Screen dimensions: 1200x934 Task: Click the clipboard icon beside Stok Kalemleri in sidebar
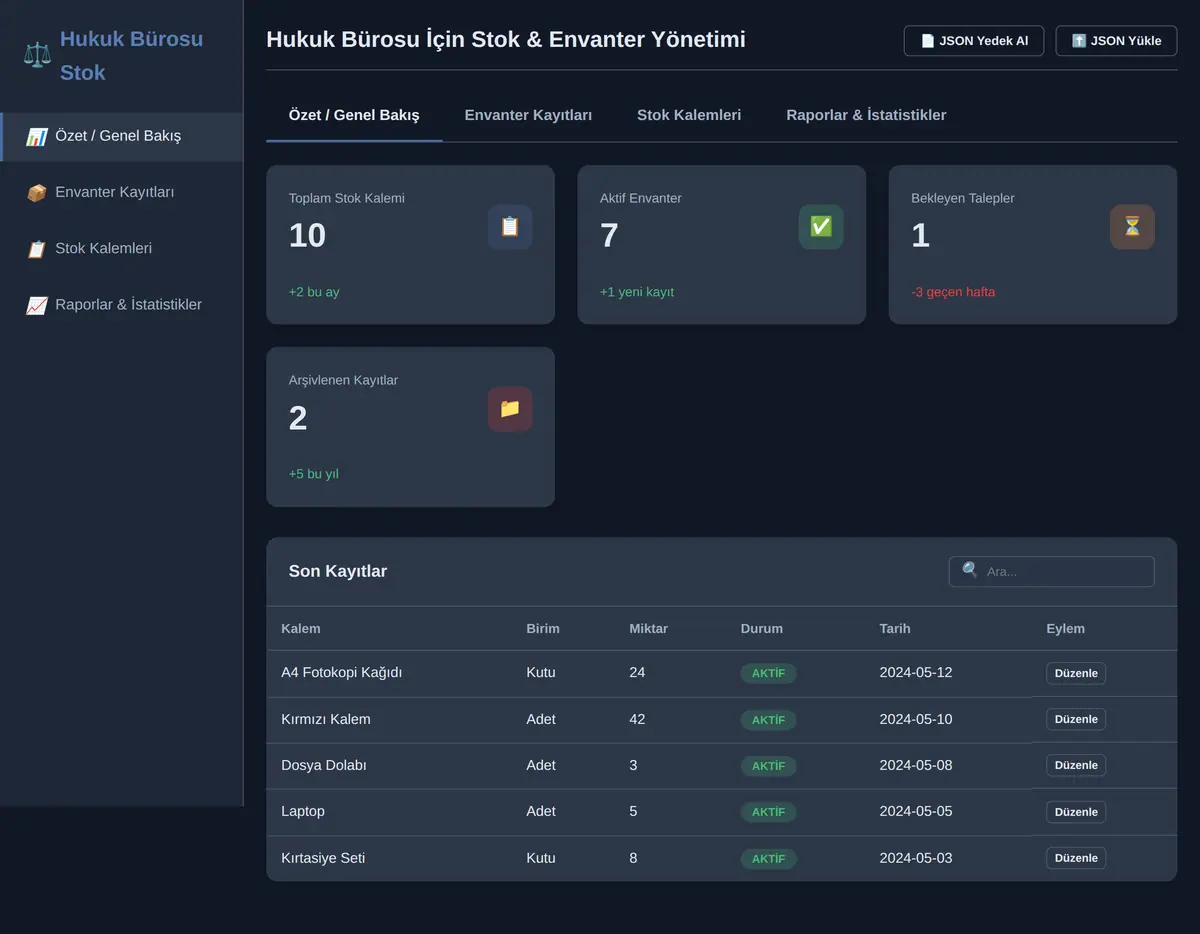tap(37, 249)
